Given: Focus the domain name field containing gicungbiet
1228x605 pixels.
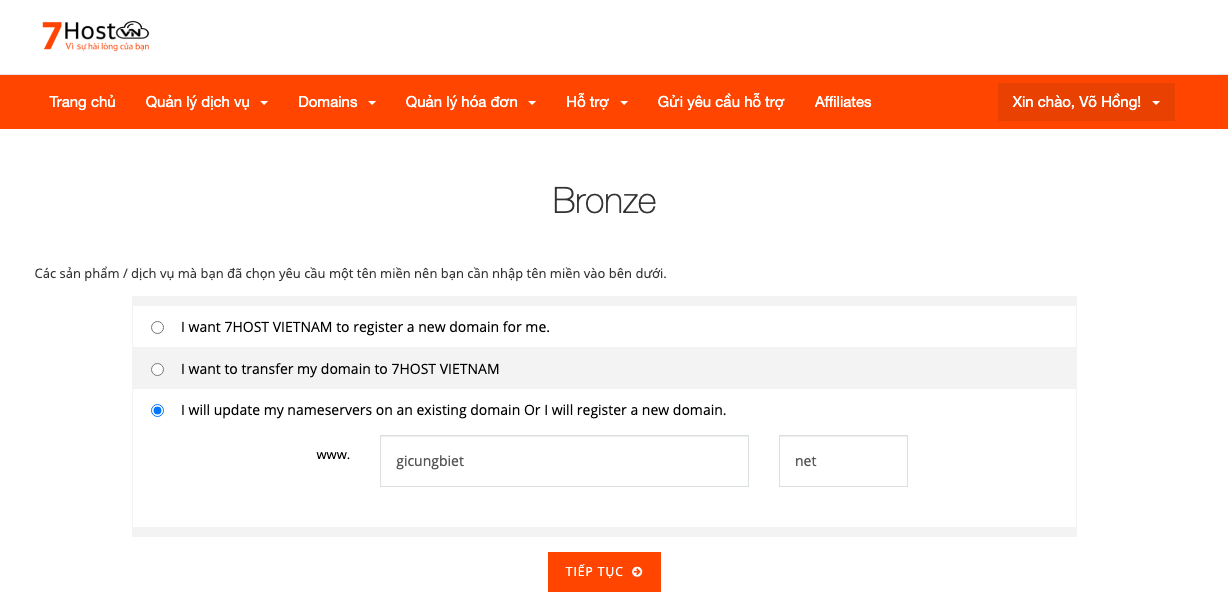Looking at the screenshot, I should (564, 461).
